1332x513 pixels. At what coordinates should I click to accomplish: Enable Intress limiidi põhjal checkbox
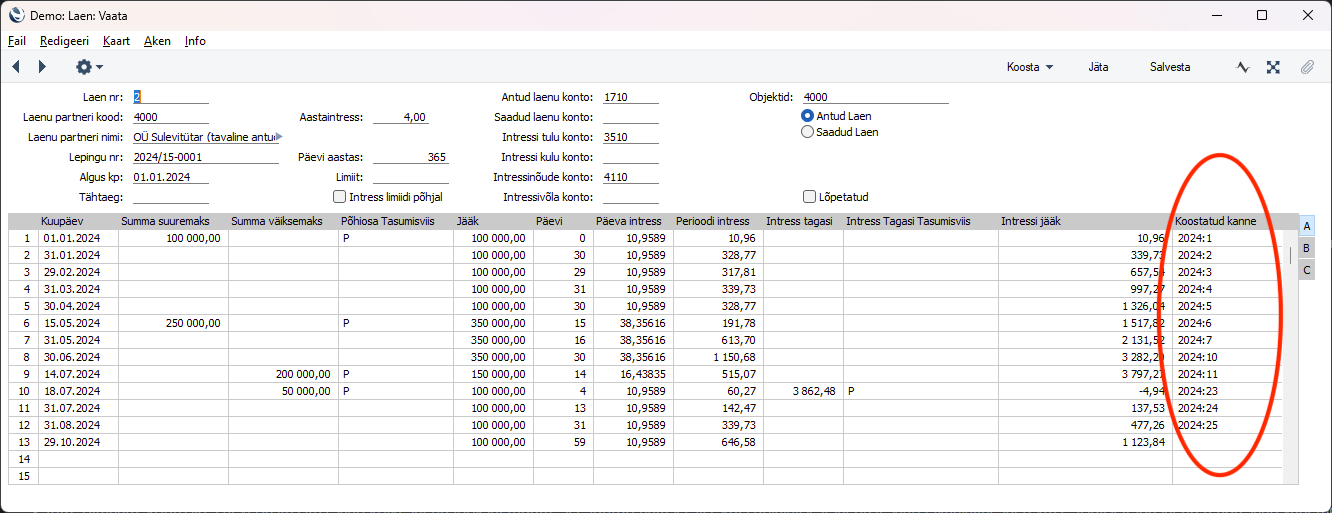(x=339, y=197)
